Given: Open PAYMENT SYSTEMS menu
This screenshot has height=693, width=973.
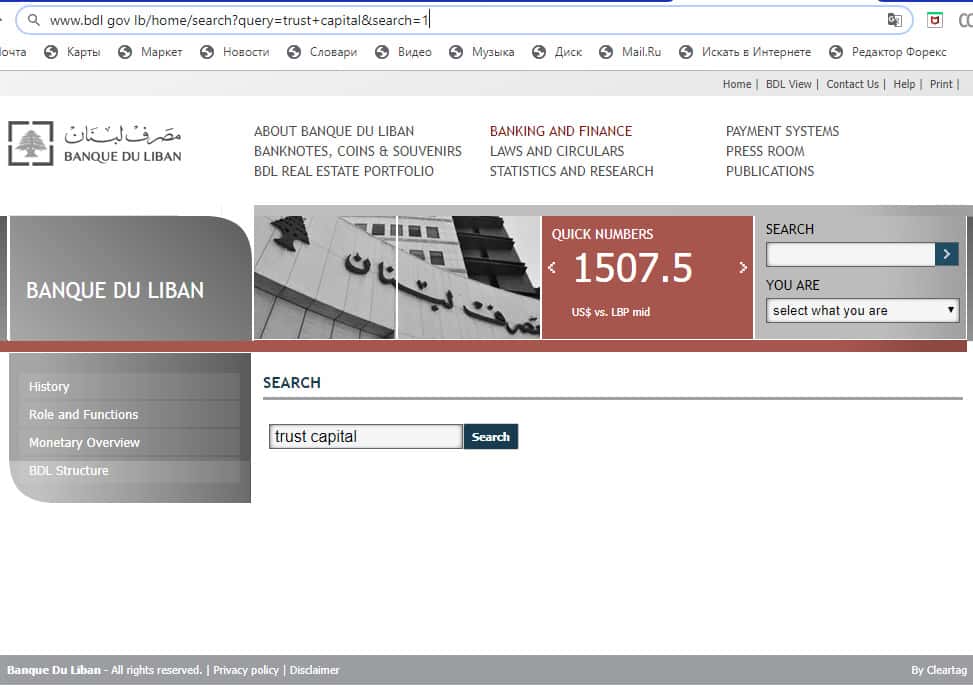Looking at the screenshot, I should 782,132.
